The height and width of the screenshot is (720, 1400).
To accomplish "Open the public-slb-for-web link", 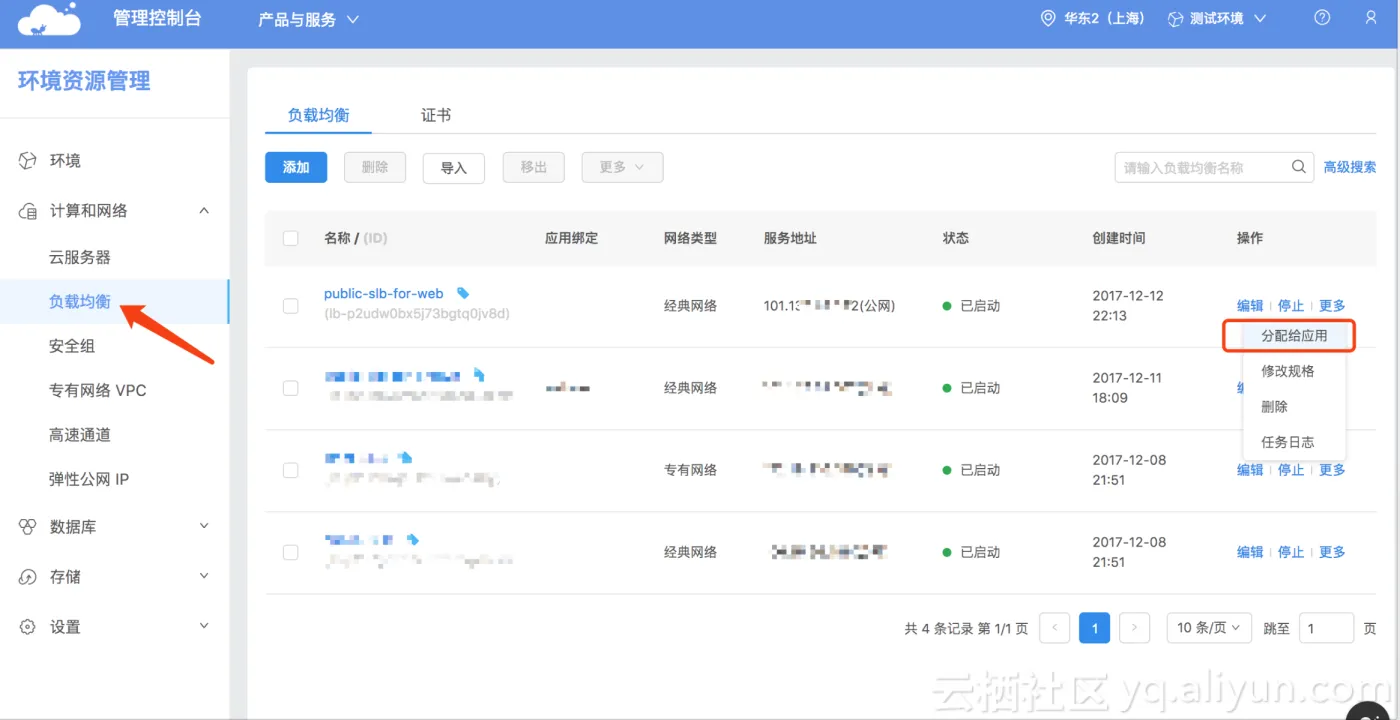I will (384, 293).
